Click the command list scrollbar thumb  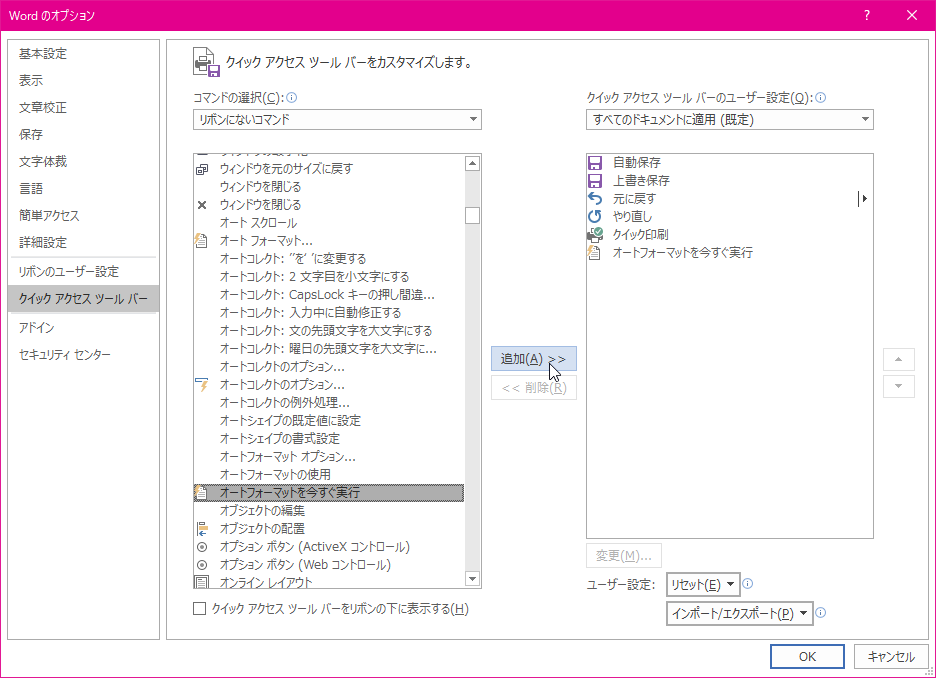[472, 215]
